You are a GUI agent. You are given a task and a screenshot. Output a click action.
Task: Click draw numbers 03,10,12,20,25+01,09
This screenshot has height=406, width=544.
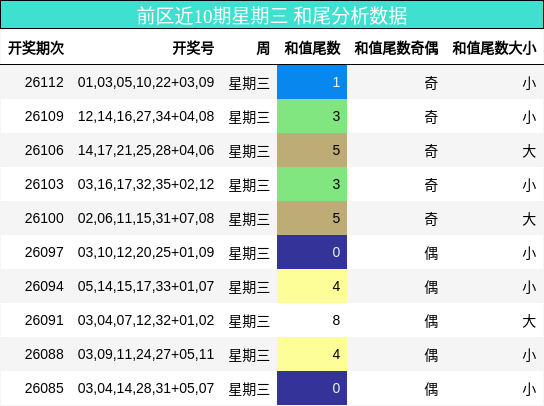(x=146, y=253)
